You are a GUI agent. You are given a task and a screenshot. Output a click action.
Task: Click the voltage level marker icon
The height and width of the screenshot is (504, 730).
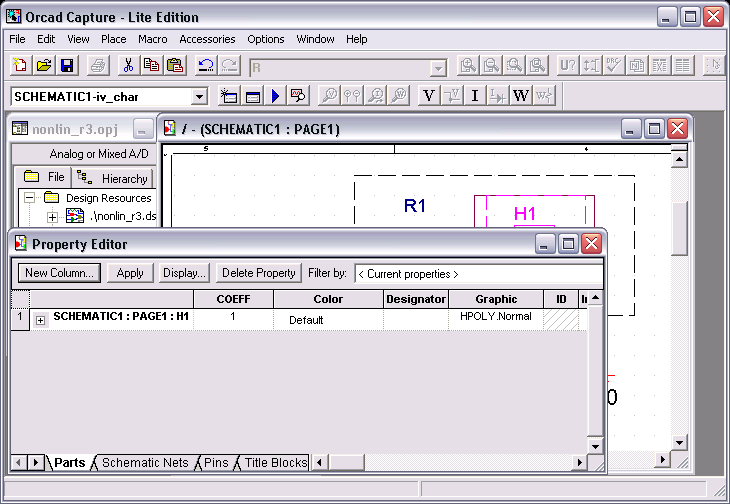(329, 96)
